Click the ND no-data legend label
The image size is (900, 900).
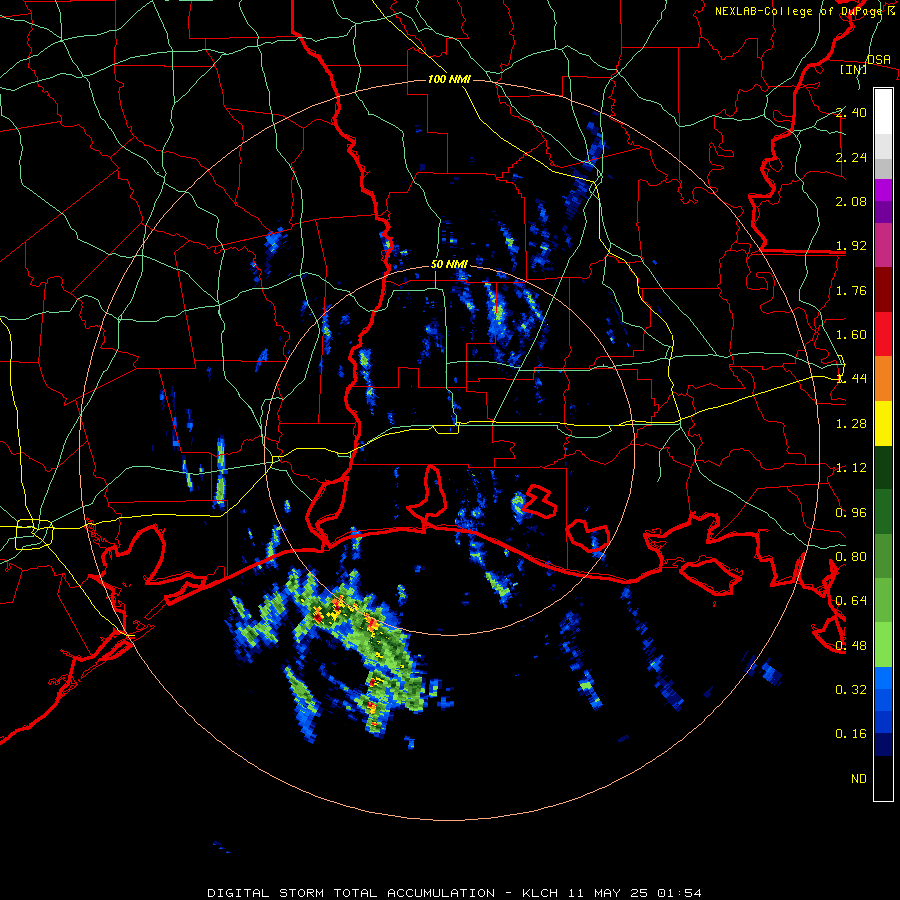(859, 779)
